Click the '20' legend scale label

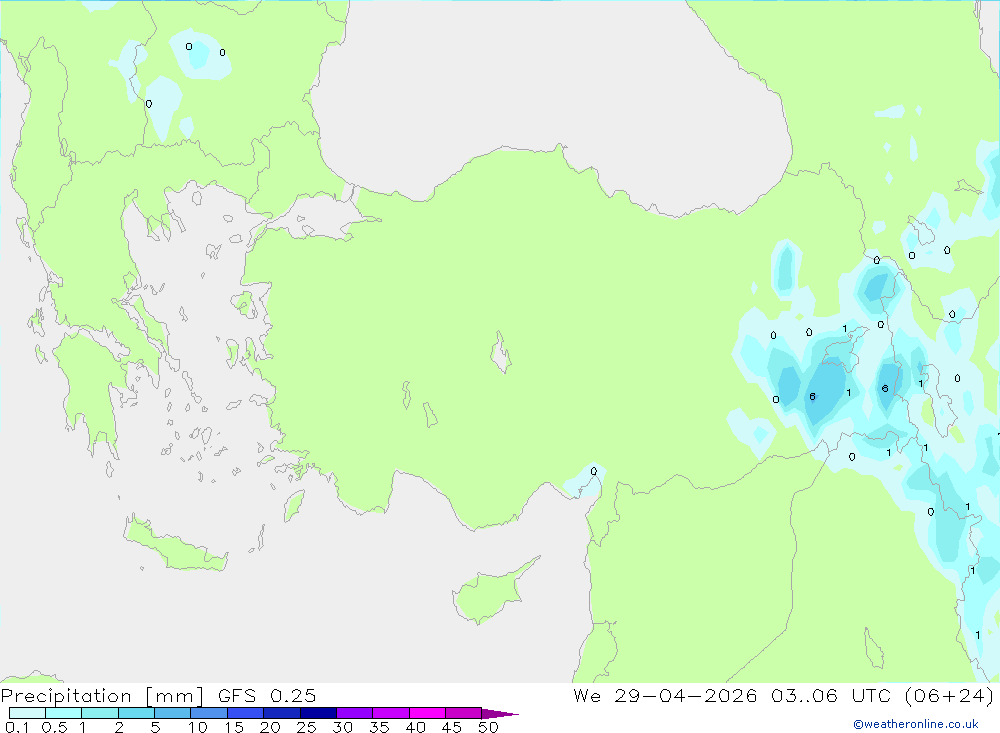270,727
